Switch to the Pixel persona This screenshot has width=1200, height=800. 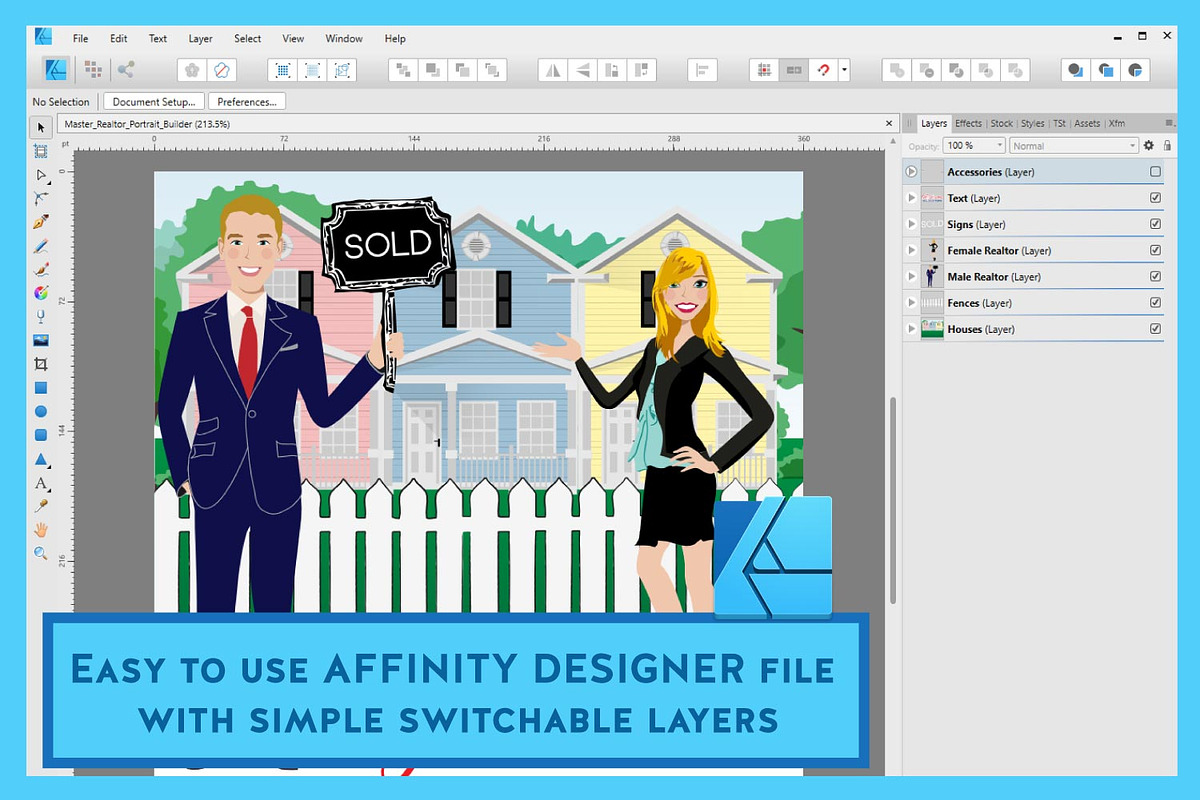(93, 70)
